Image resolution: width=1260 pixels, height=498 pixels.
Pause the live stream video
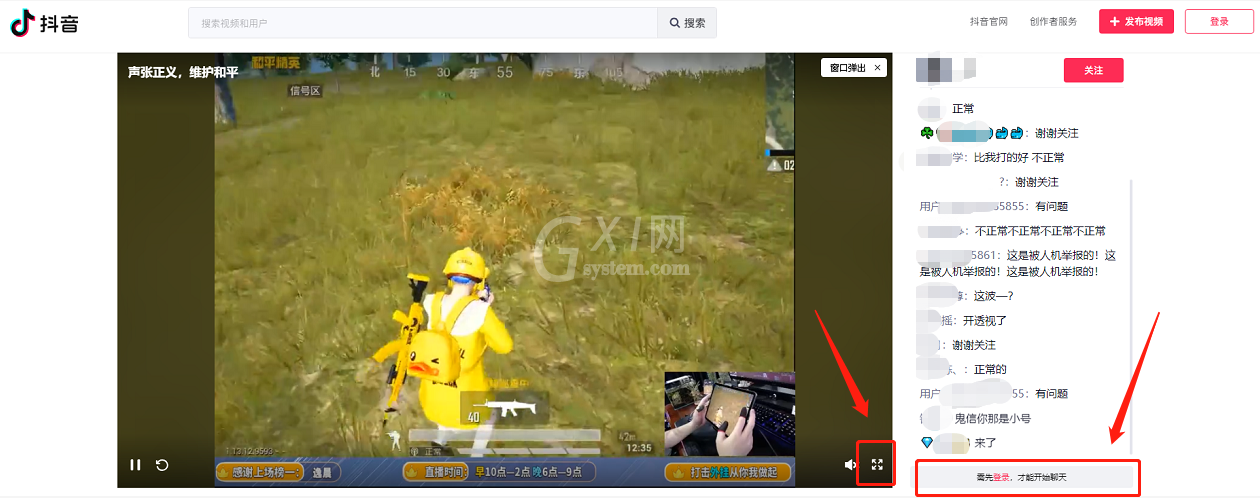[x=135, y=464]
